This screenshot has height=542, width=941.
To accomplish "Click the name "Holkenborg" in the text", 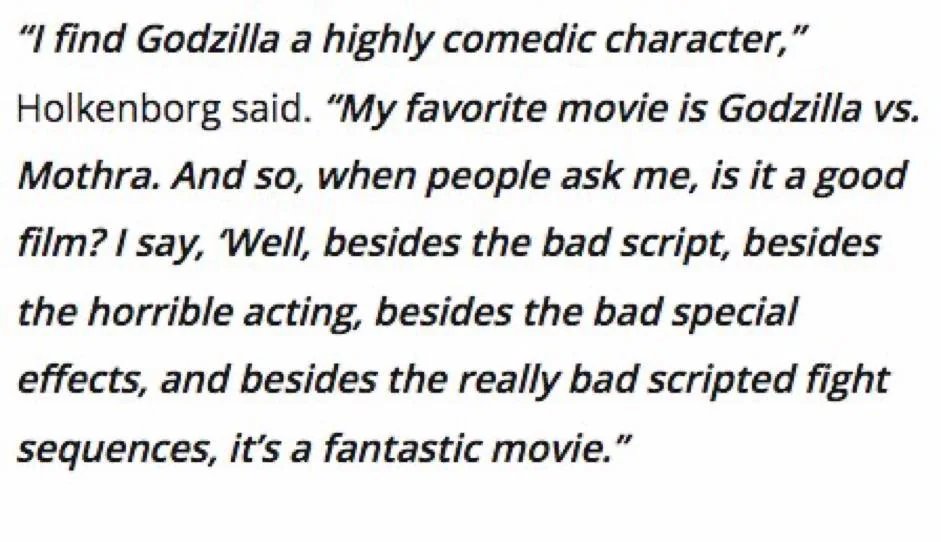I will tap(118, 110).
